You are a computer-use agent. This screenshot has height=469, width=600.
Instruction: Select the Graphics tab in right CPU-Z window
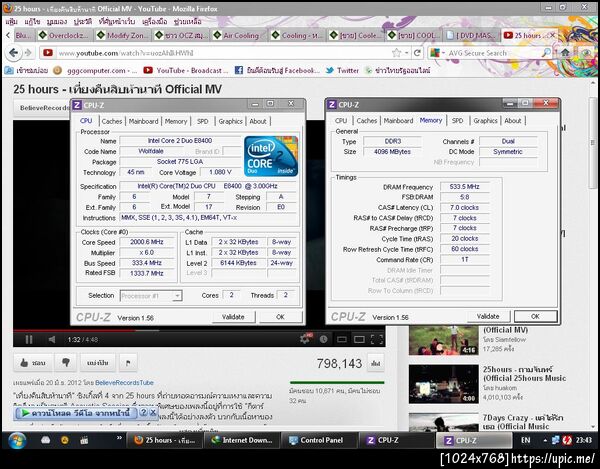(485, 121)
